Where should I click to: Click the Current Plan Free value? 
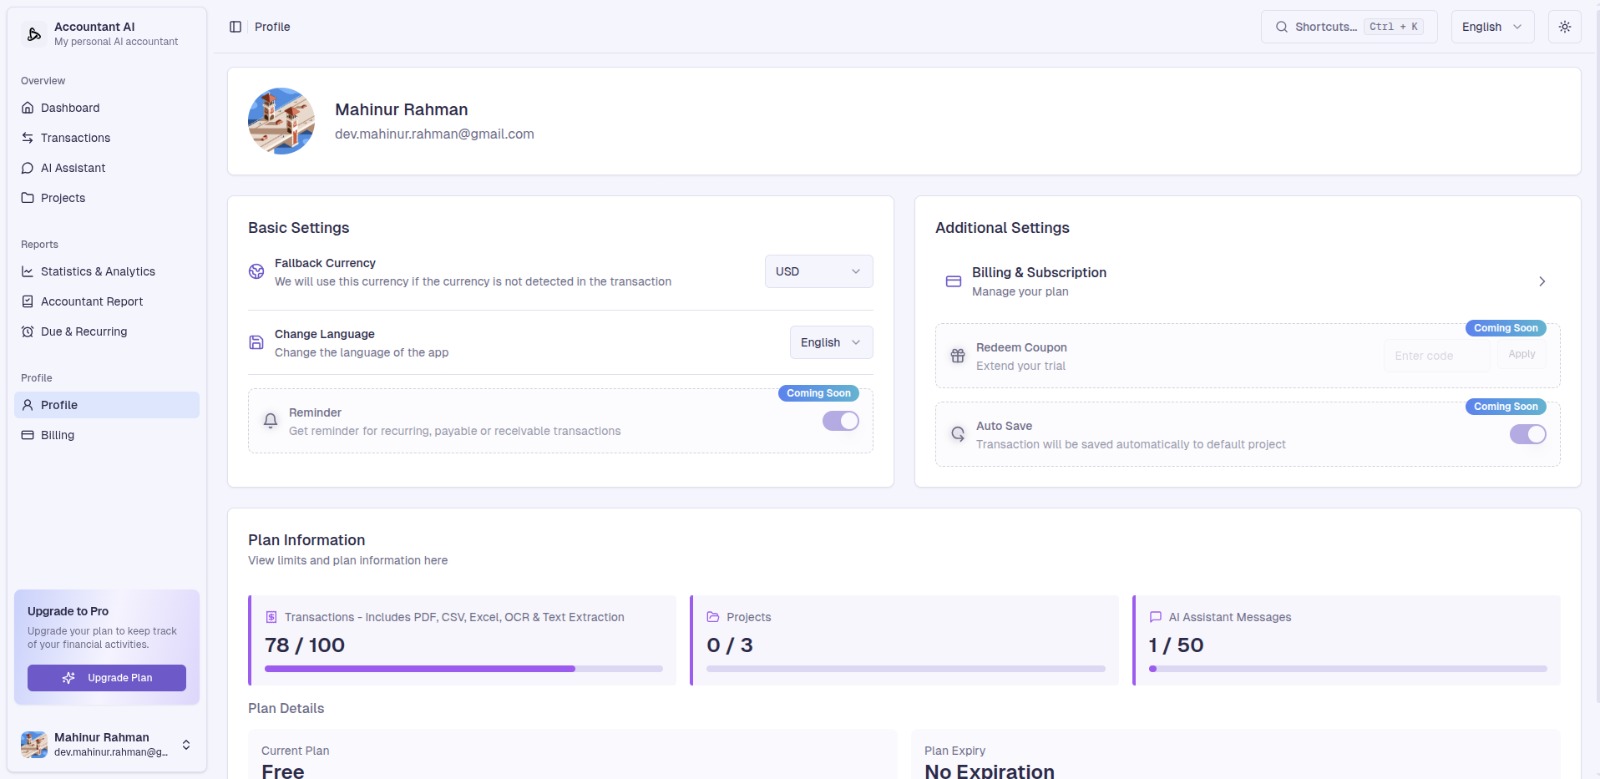(283, 771)
